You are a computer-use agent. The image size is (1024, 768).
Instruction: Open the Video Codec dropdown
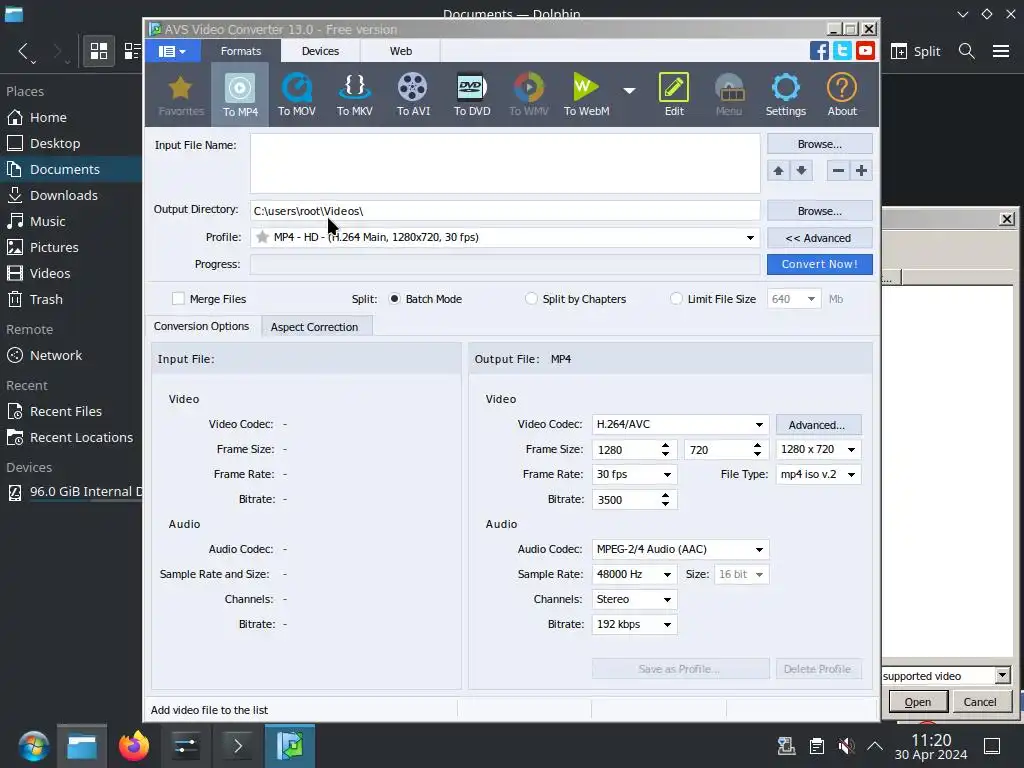pyautogui.click(x=759, y=424)
